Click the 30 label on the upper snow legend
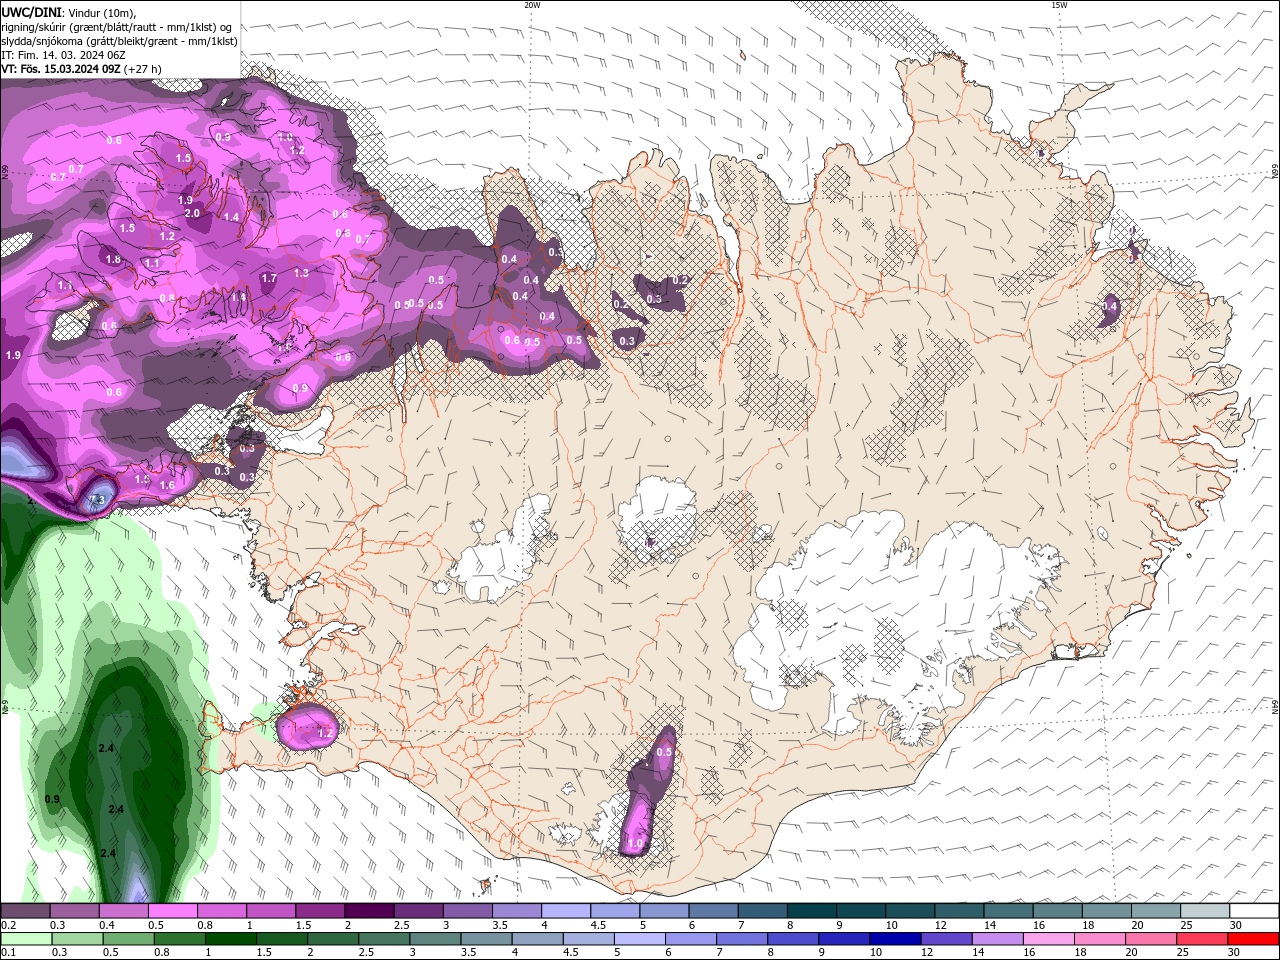1280x960 pixels. (1236, 925)
